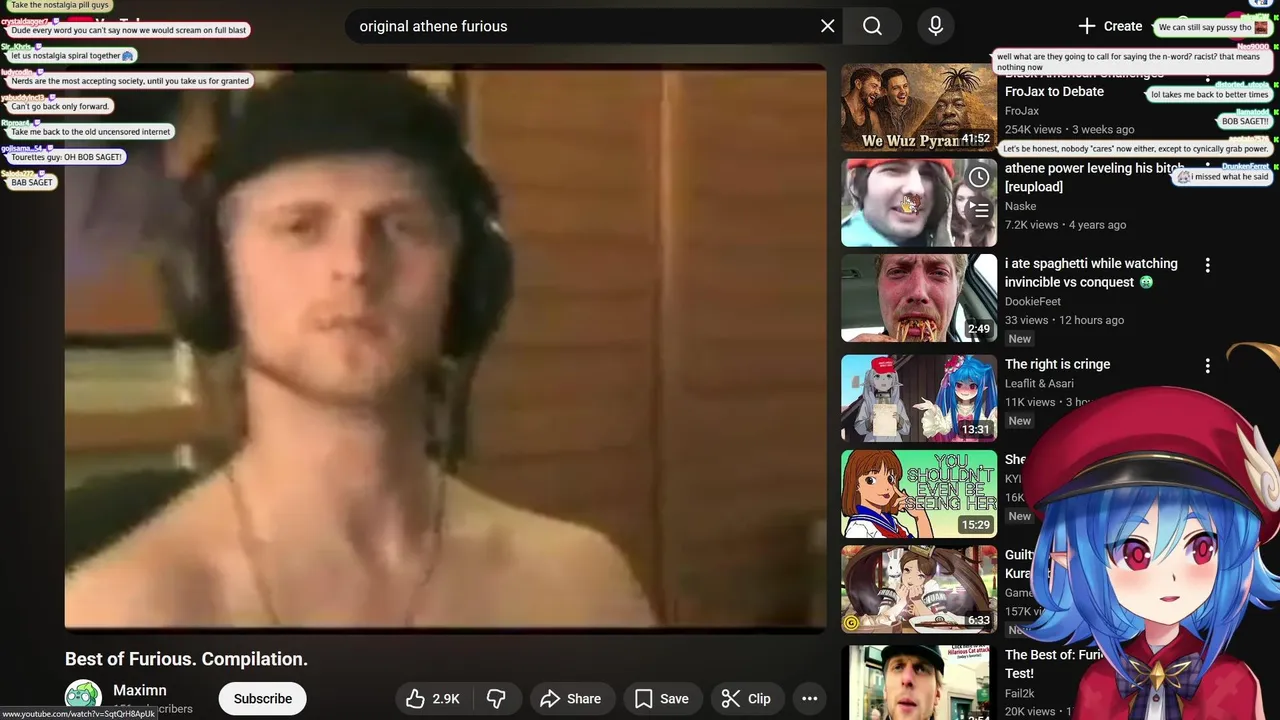
Task: Dislike the video with the thumbs down icon
Action: 496,699
